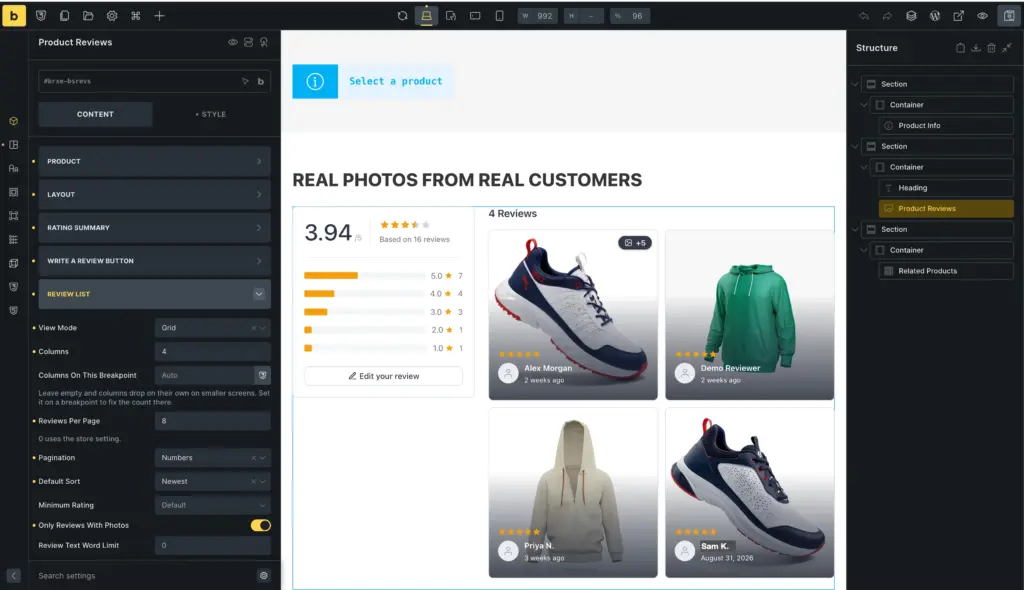
Task: Open builder settings gear icon
Action: [x=112, y=16]
